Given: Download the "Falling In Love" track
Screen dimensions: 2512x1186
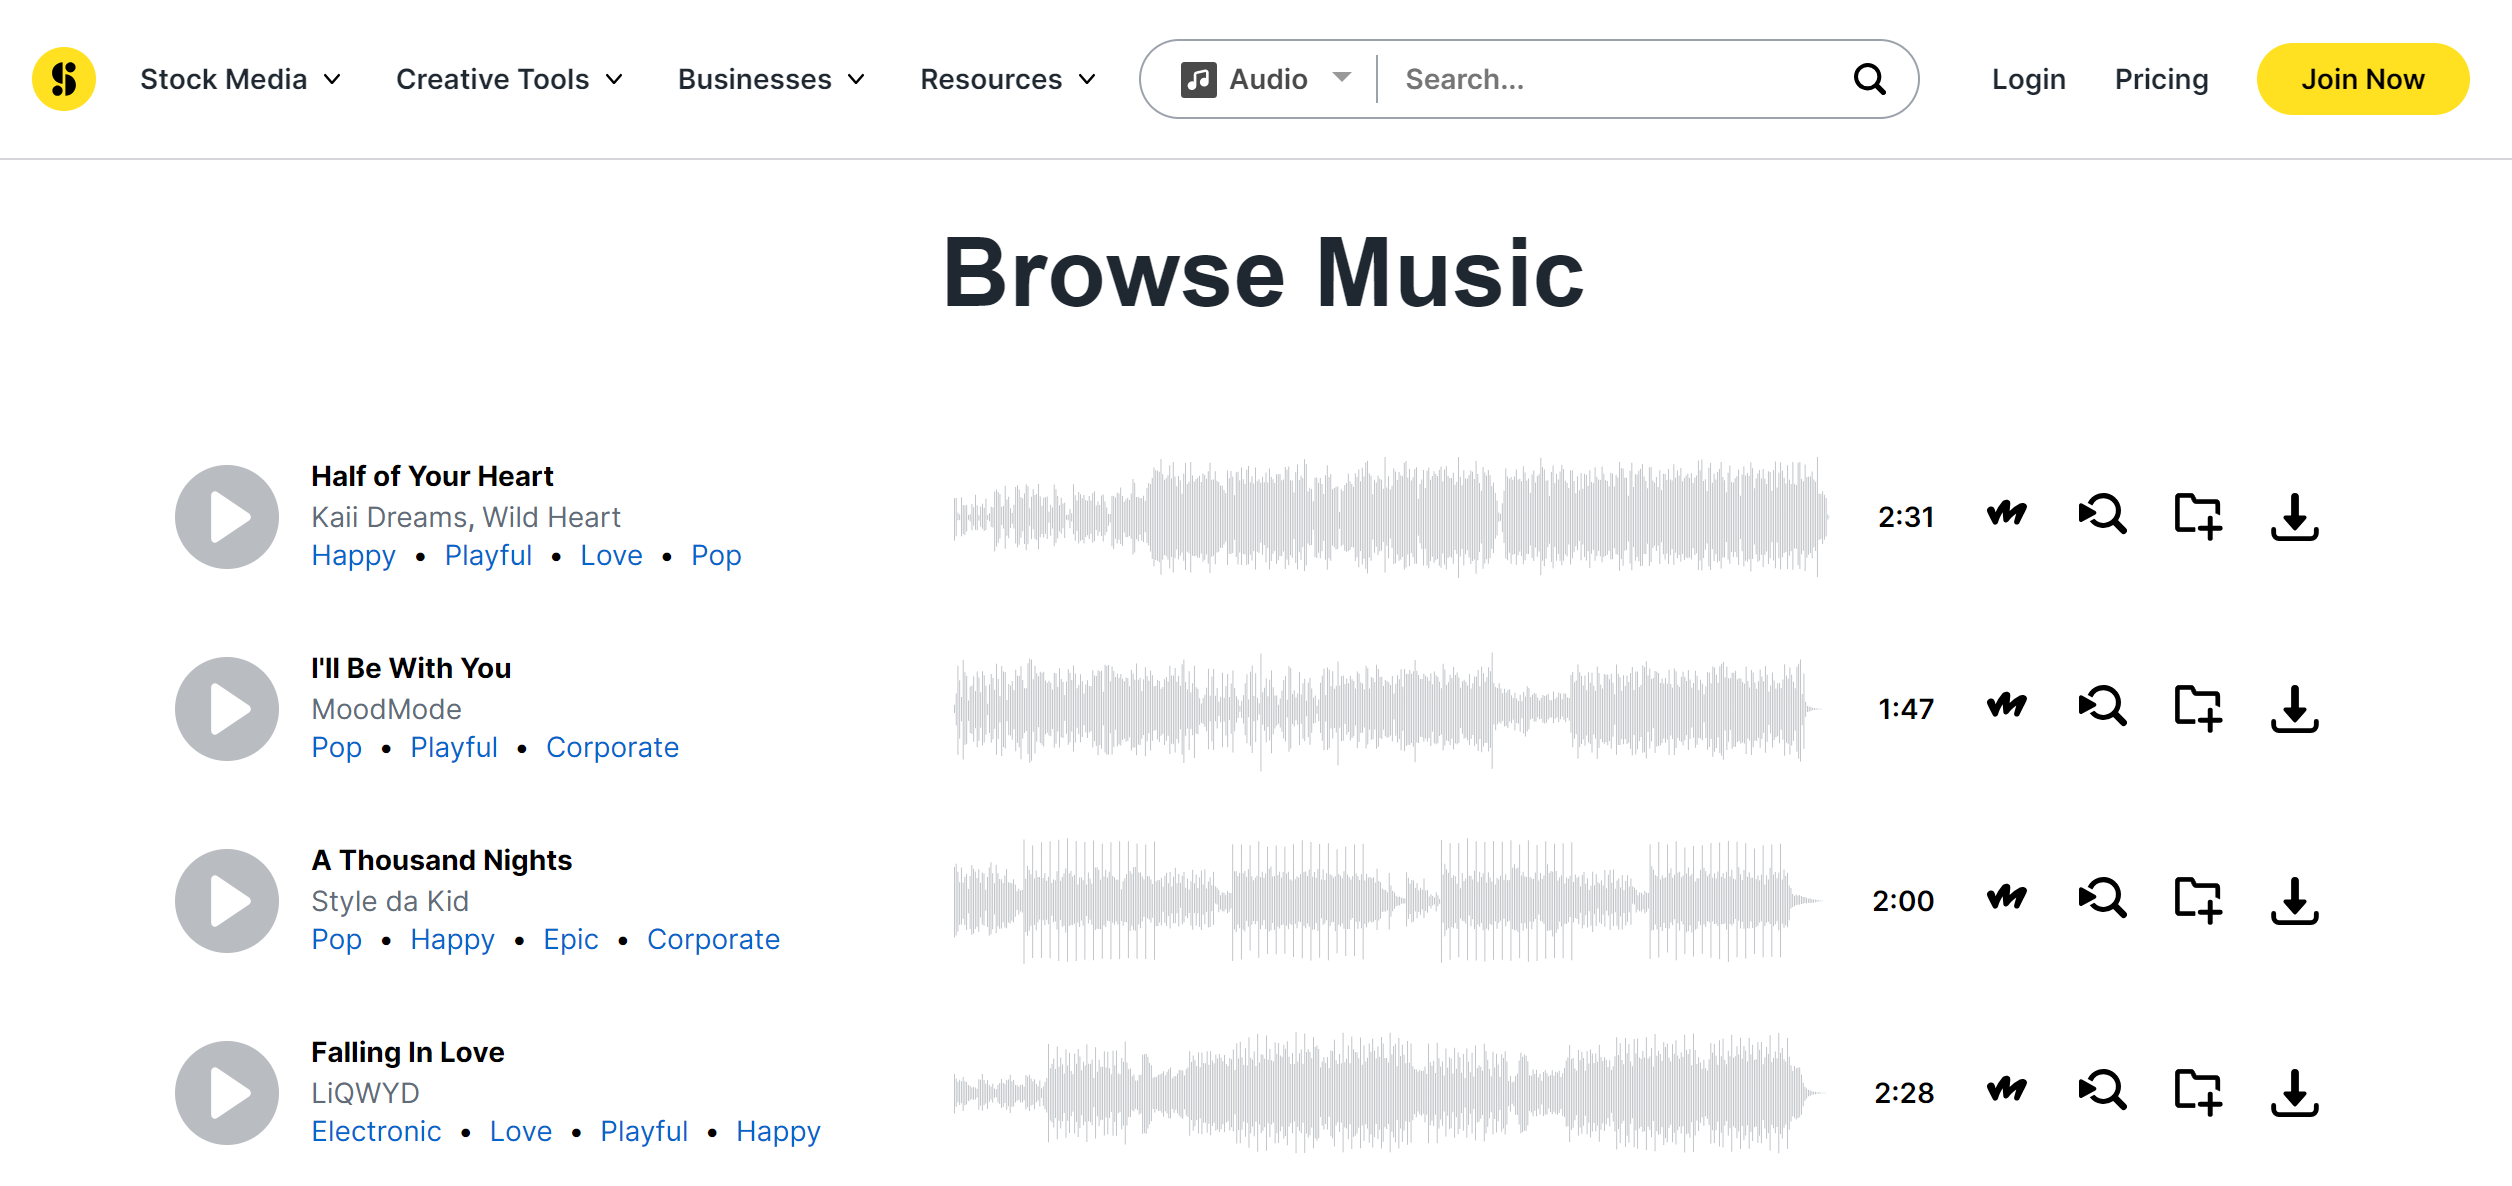Looking at the screenshot, I should pyautogui.click(x=2295, y=1092).
